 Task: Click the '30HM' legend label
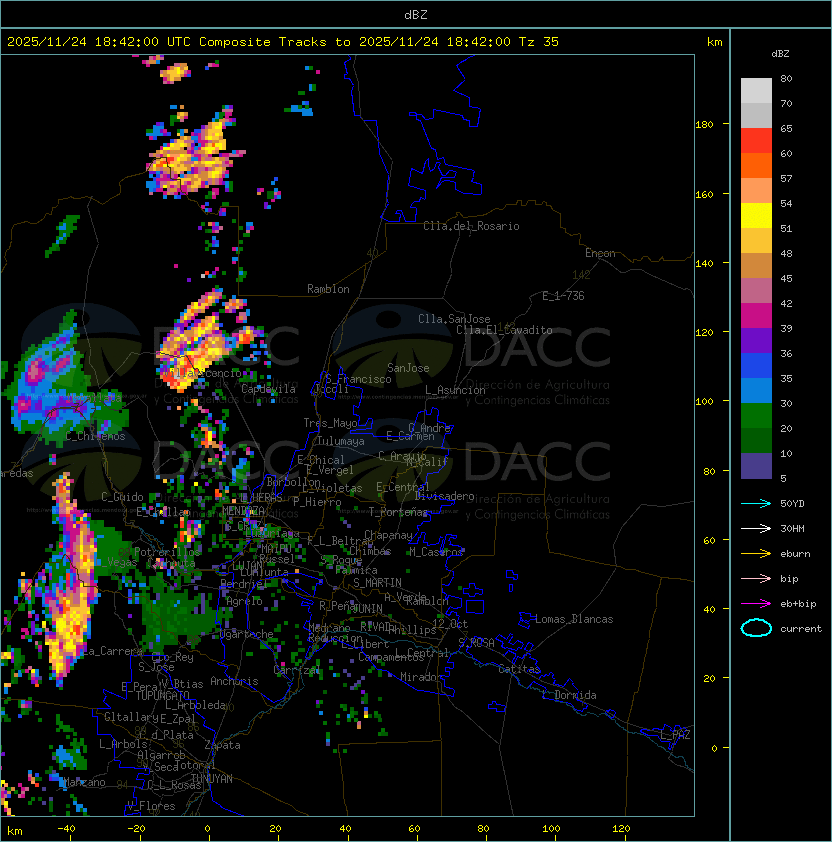(792, 529)
